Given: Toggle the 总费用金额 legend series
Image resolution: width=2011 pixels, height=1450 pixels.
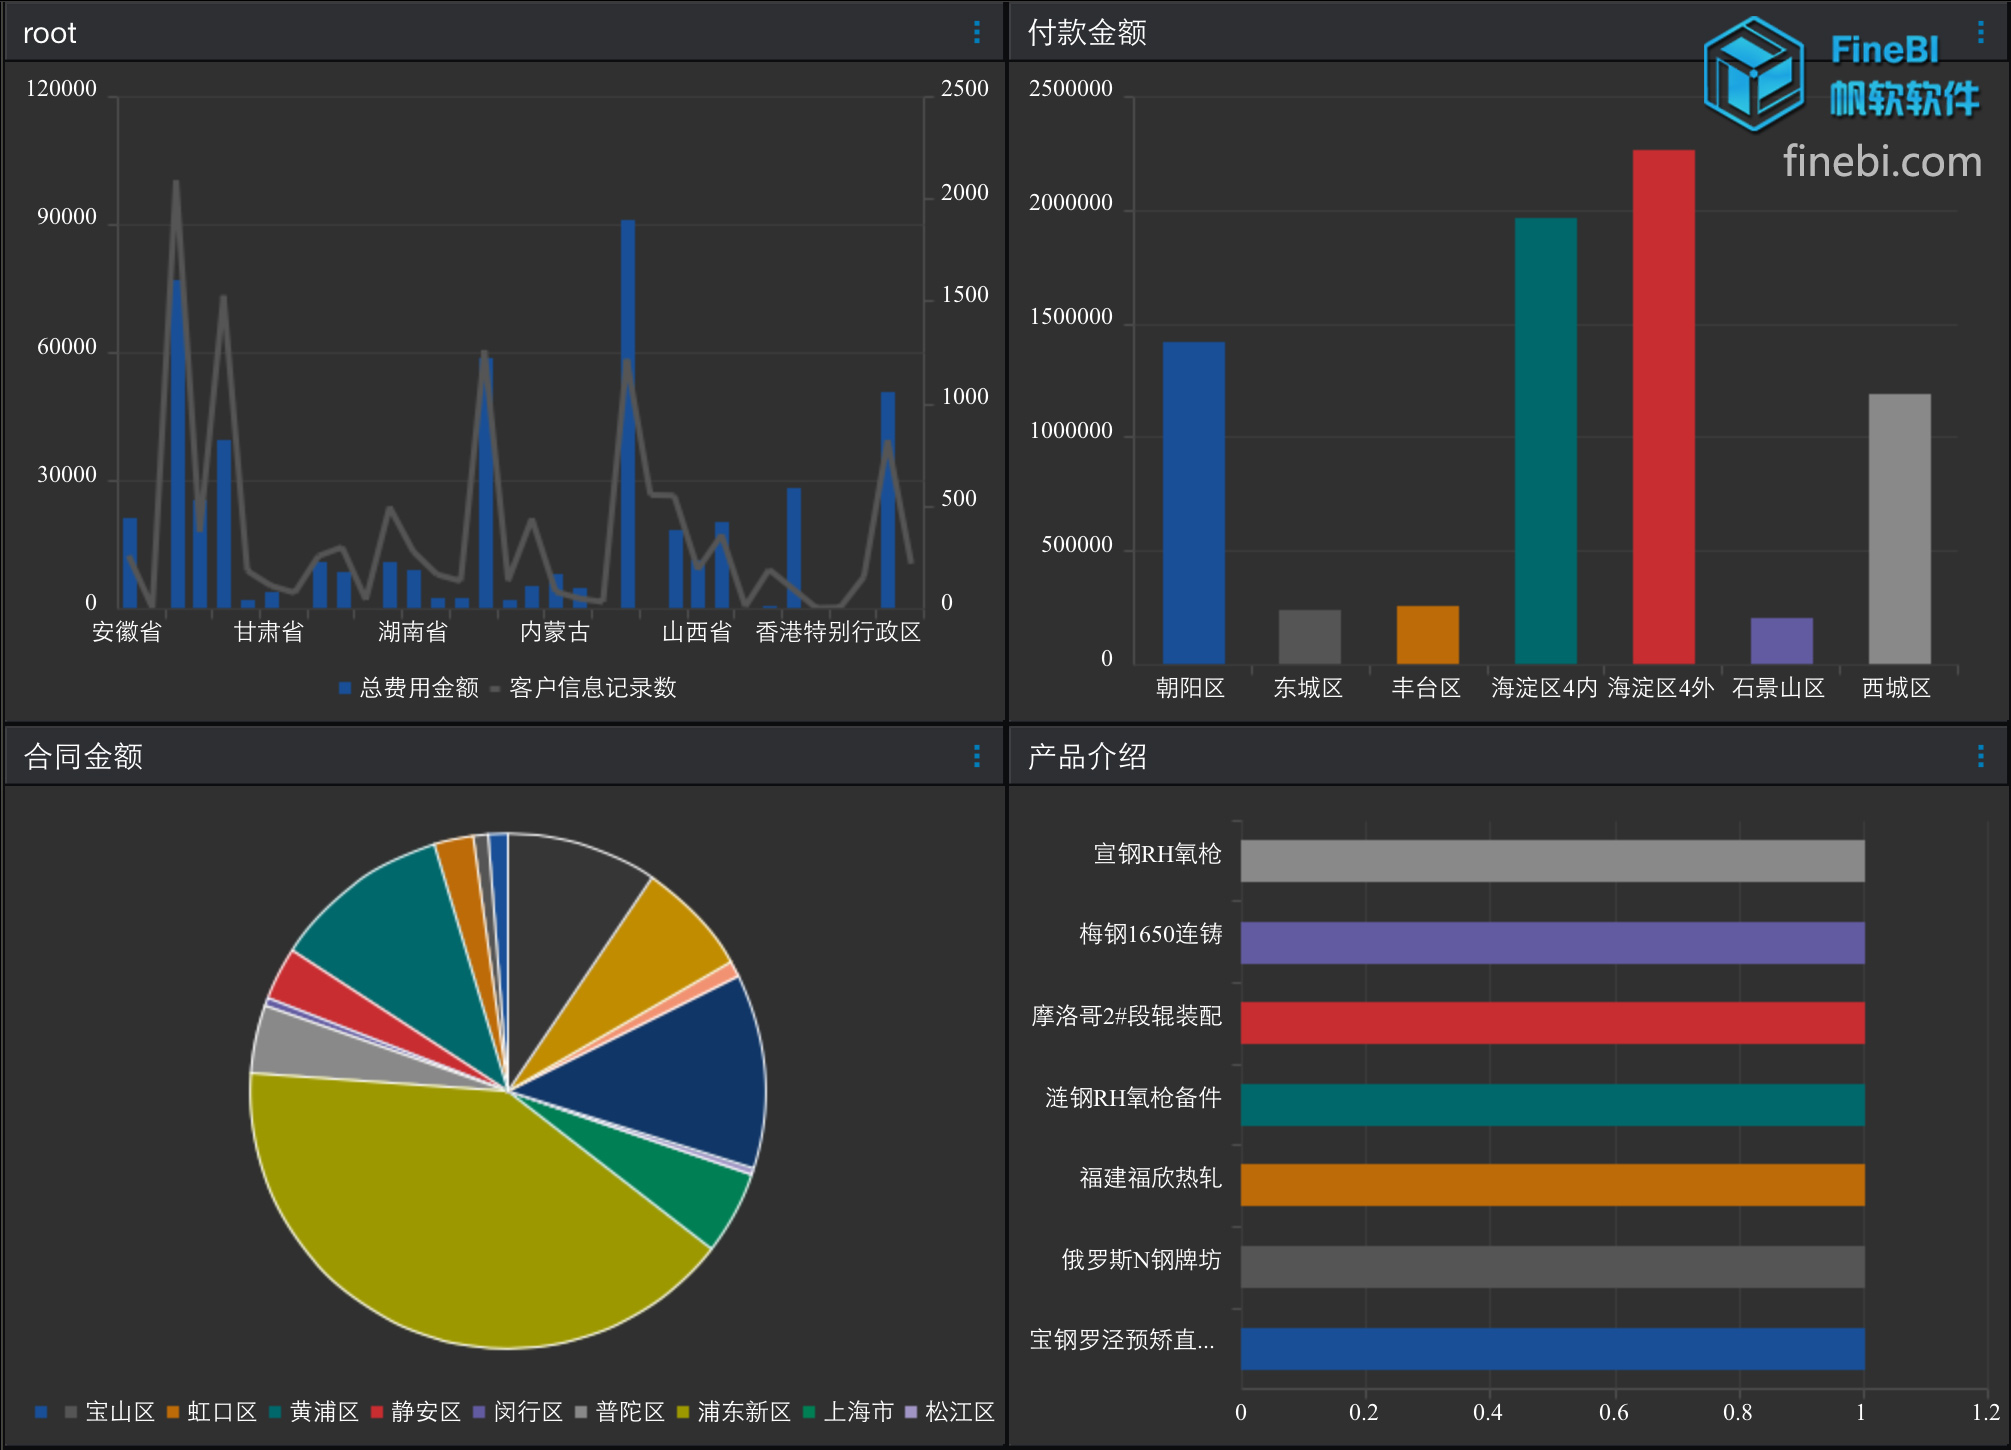Looking at the screenshot, I should [409, 688].
